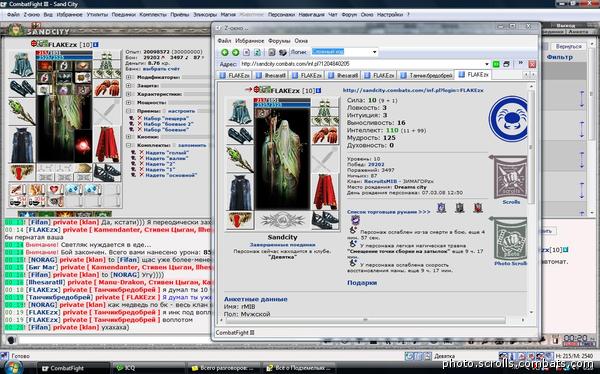Click the heart potion quick-slot icon
This screenshot has width=600, height=374.
[54, 189]
